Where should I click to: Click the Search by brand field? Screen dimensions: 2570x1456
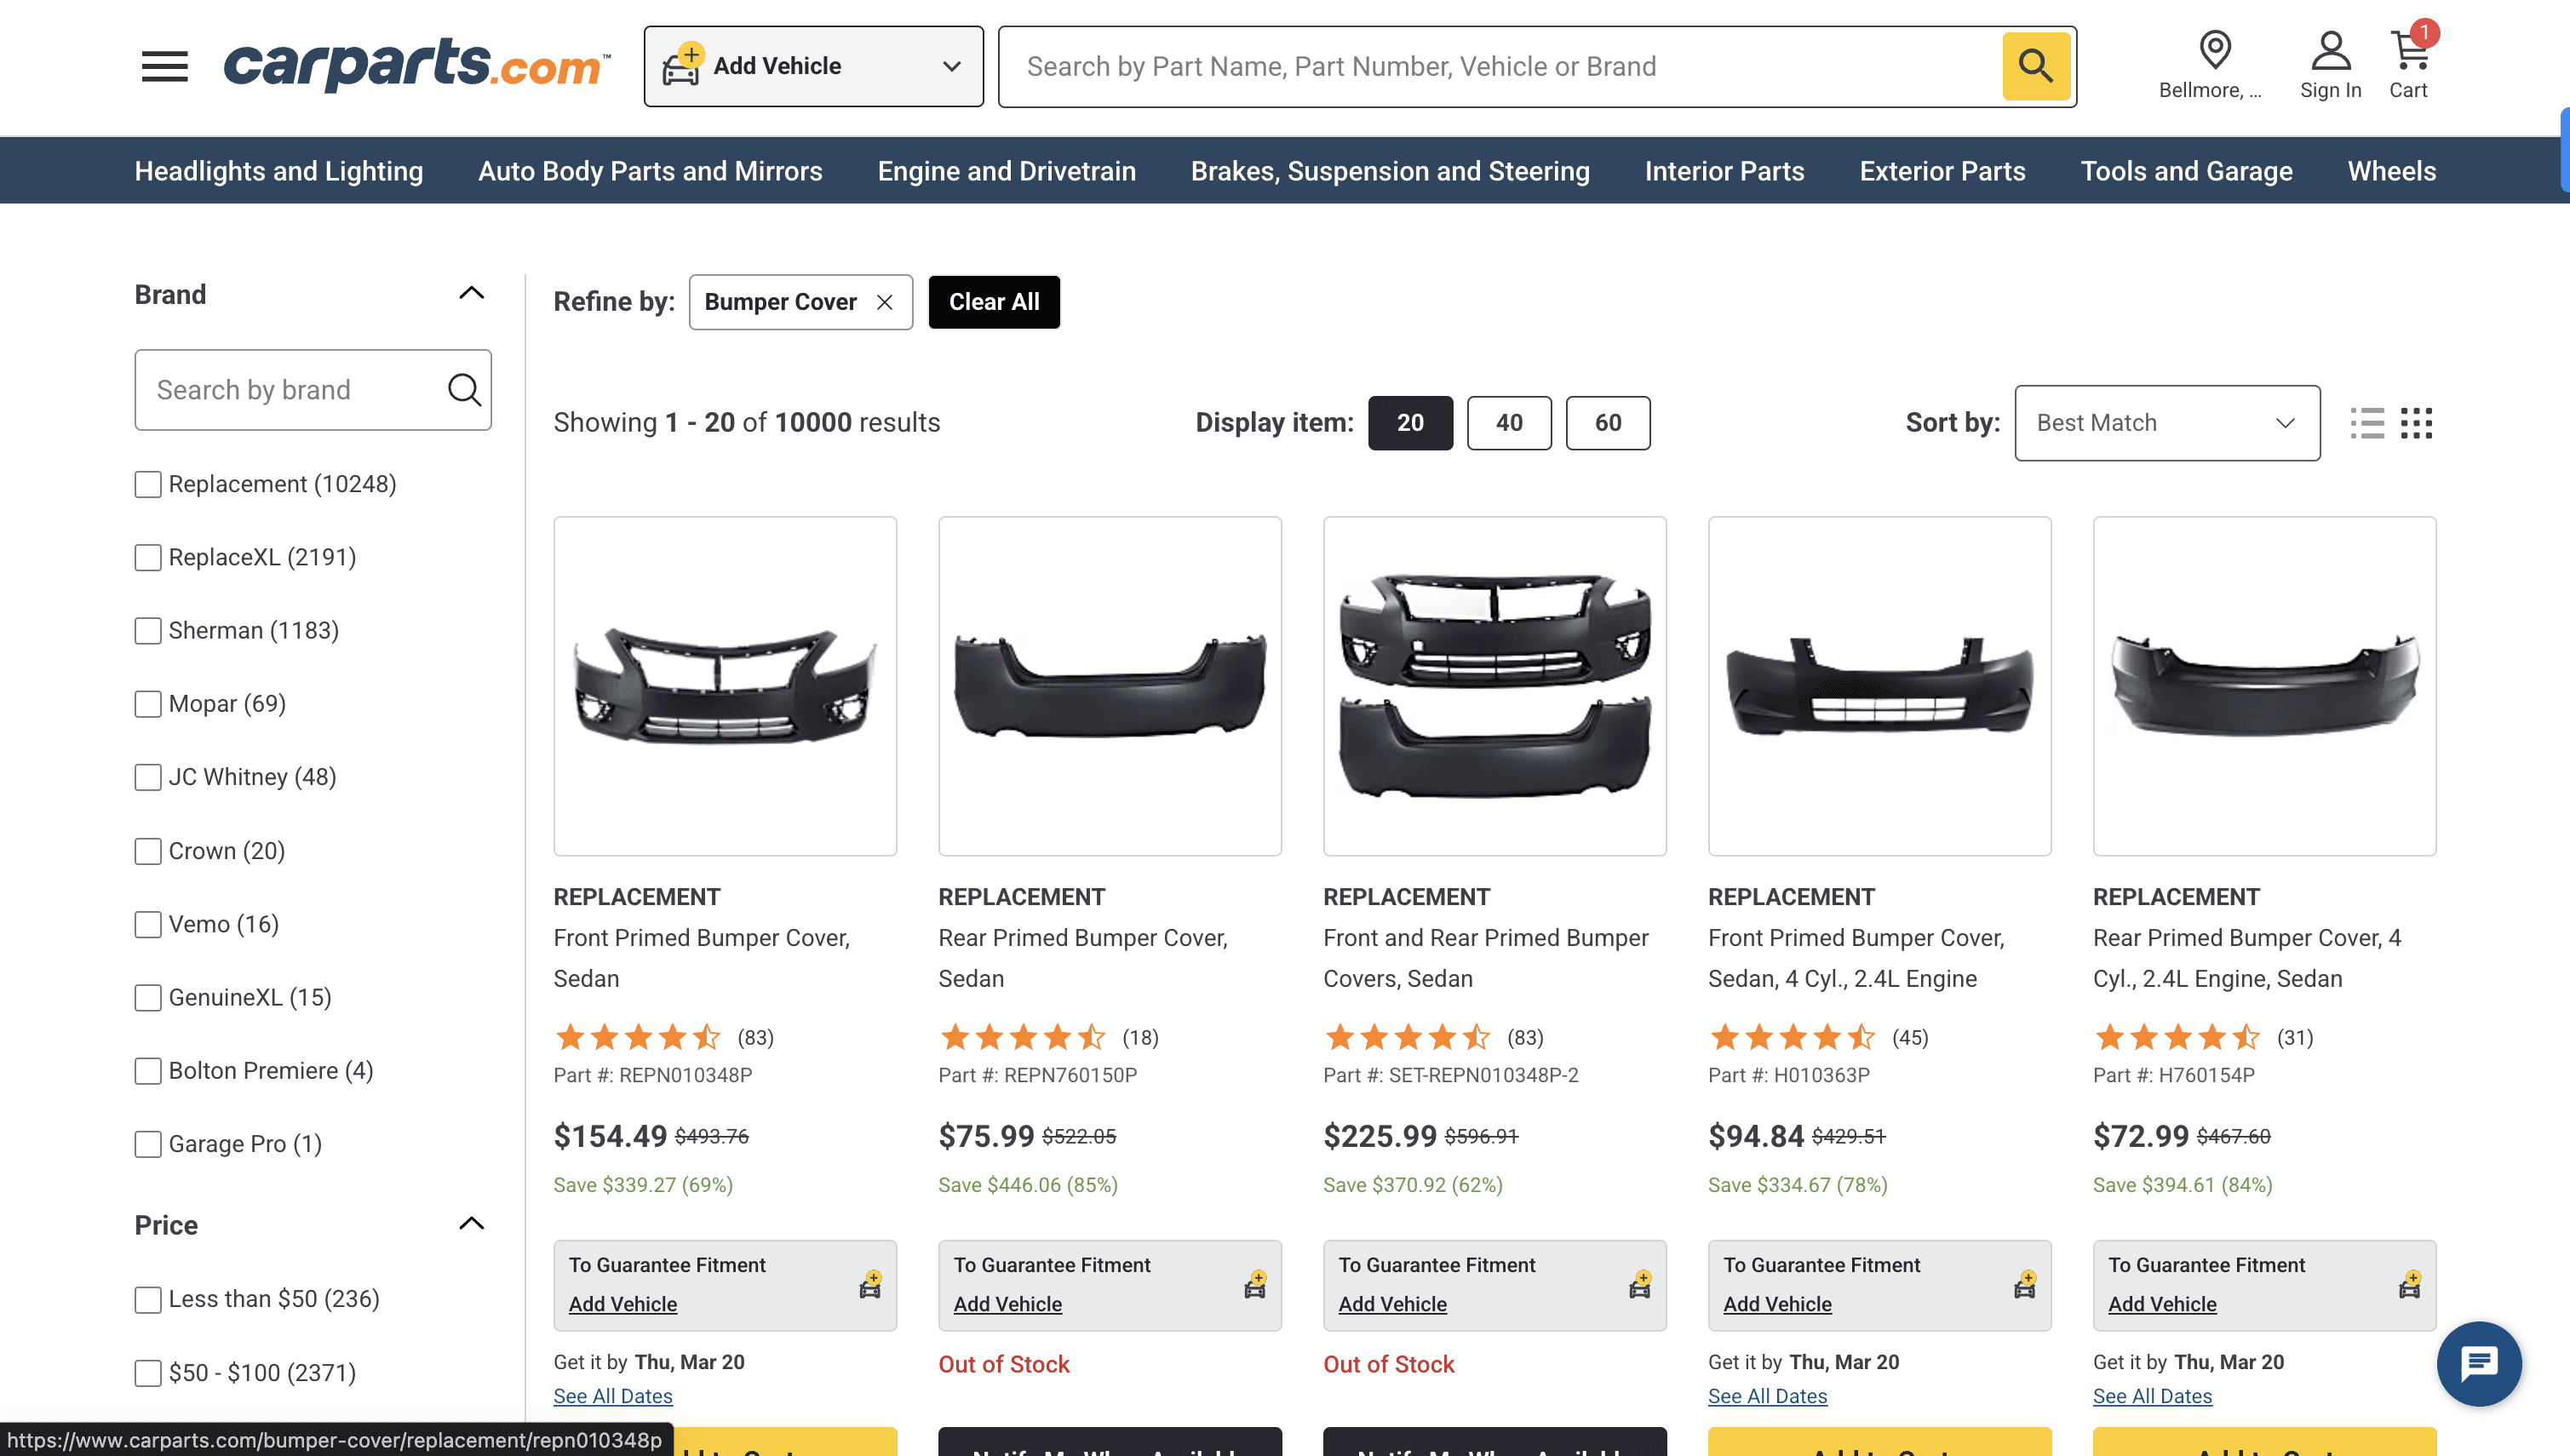pos(295,390)
